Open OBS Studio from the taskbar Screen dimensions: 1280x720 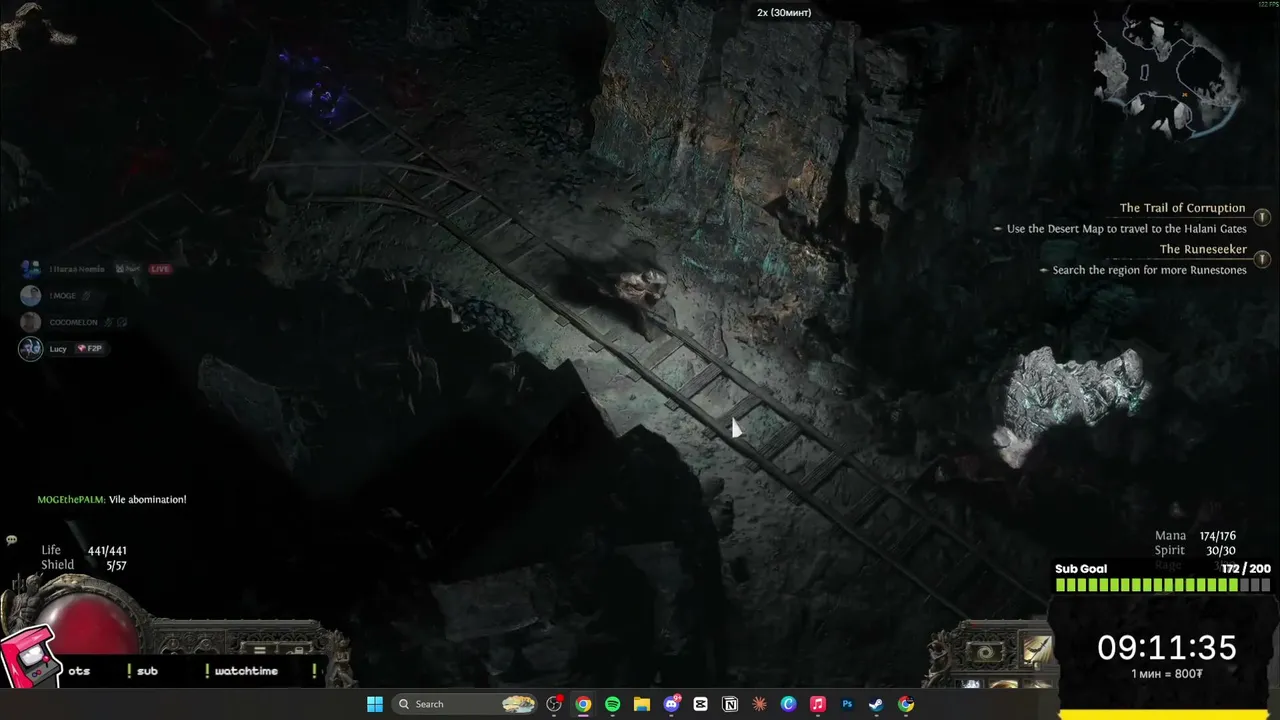coord(554,704)
